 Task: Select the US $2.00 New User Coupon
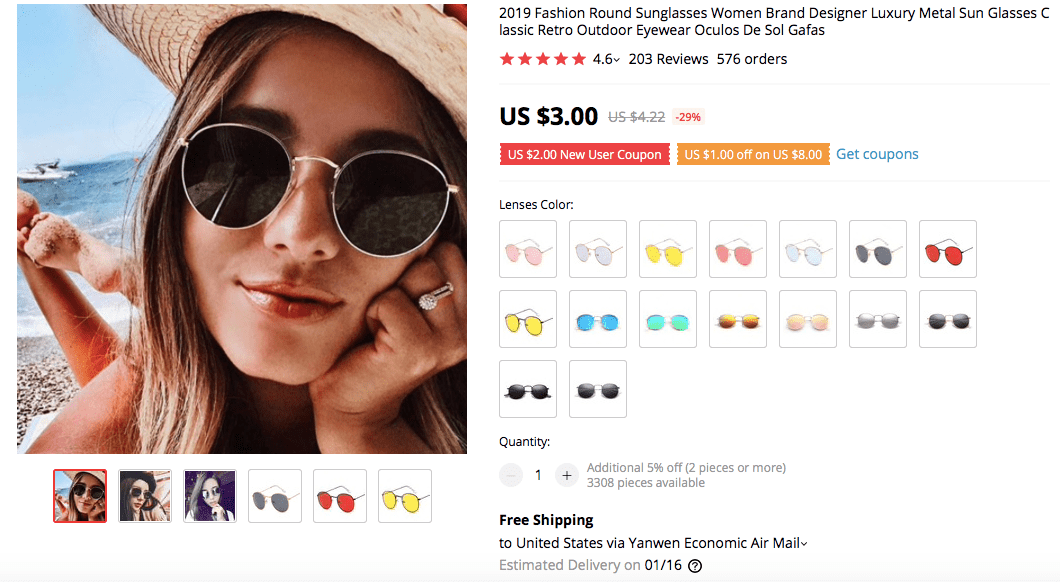coord(584,155)
